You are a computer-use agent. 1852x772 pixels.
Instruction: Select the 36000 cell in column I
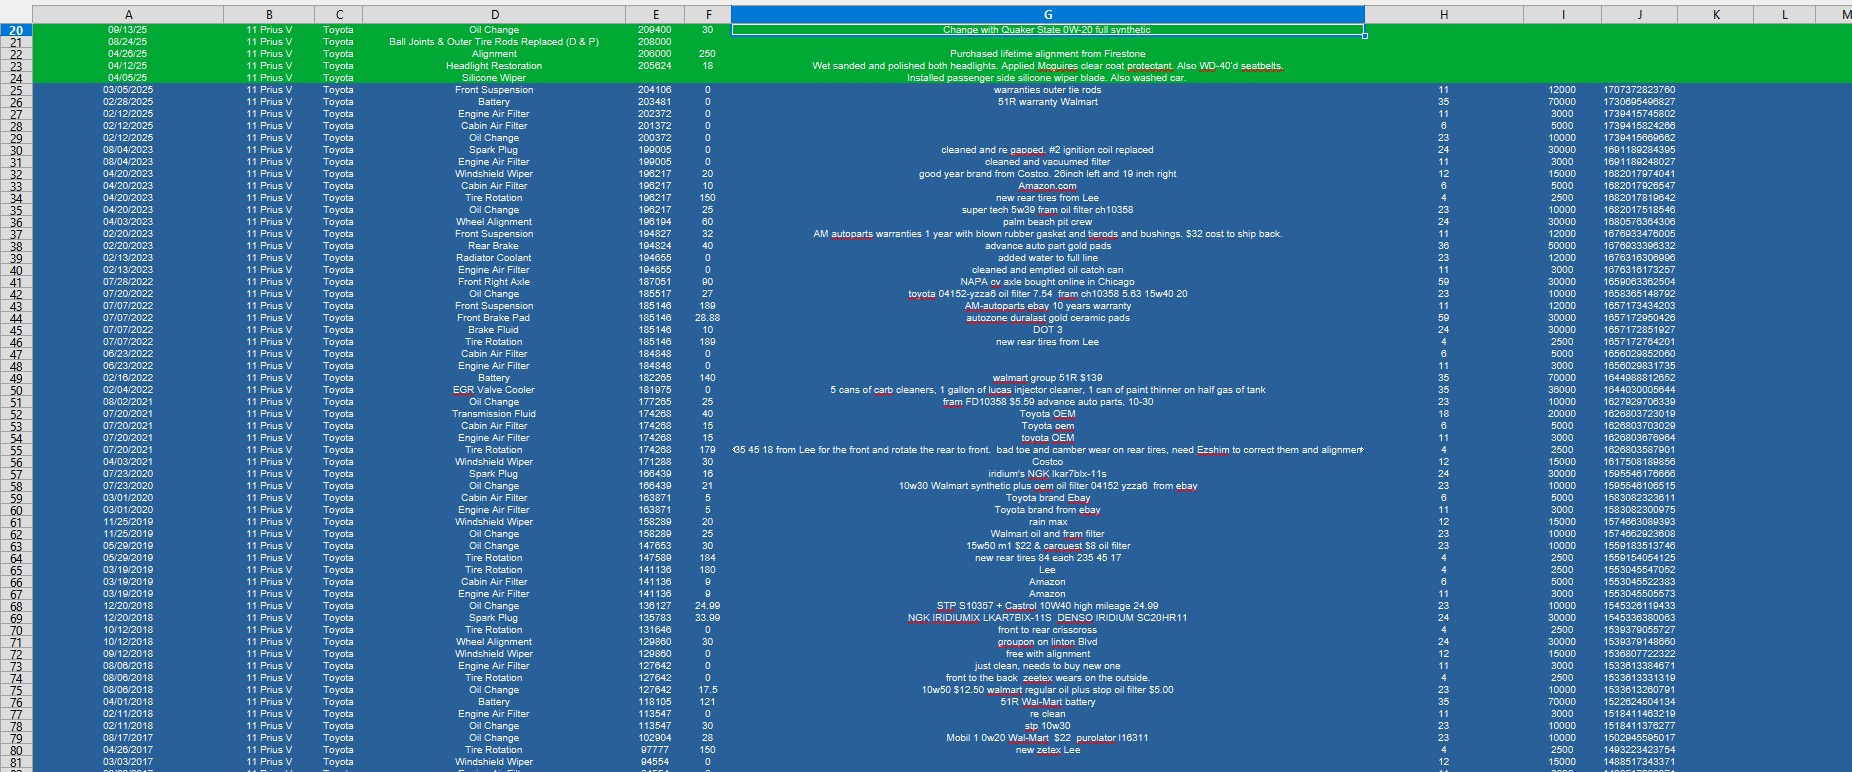point(1562,390)
